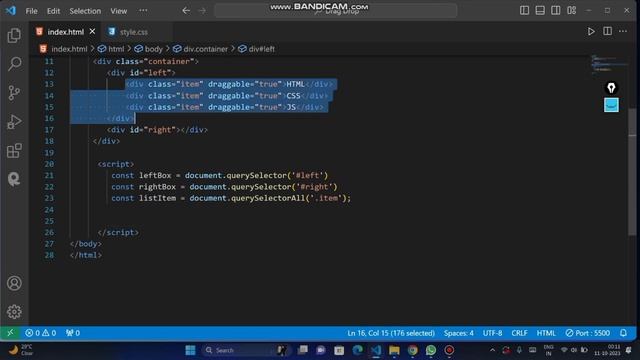Open the Customize Layout icon
The image size is (640, 360).
coord(571,11)
